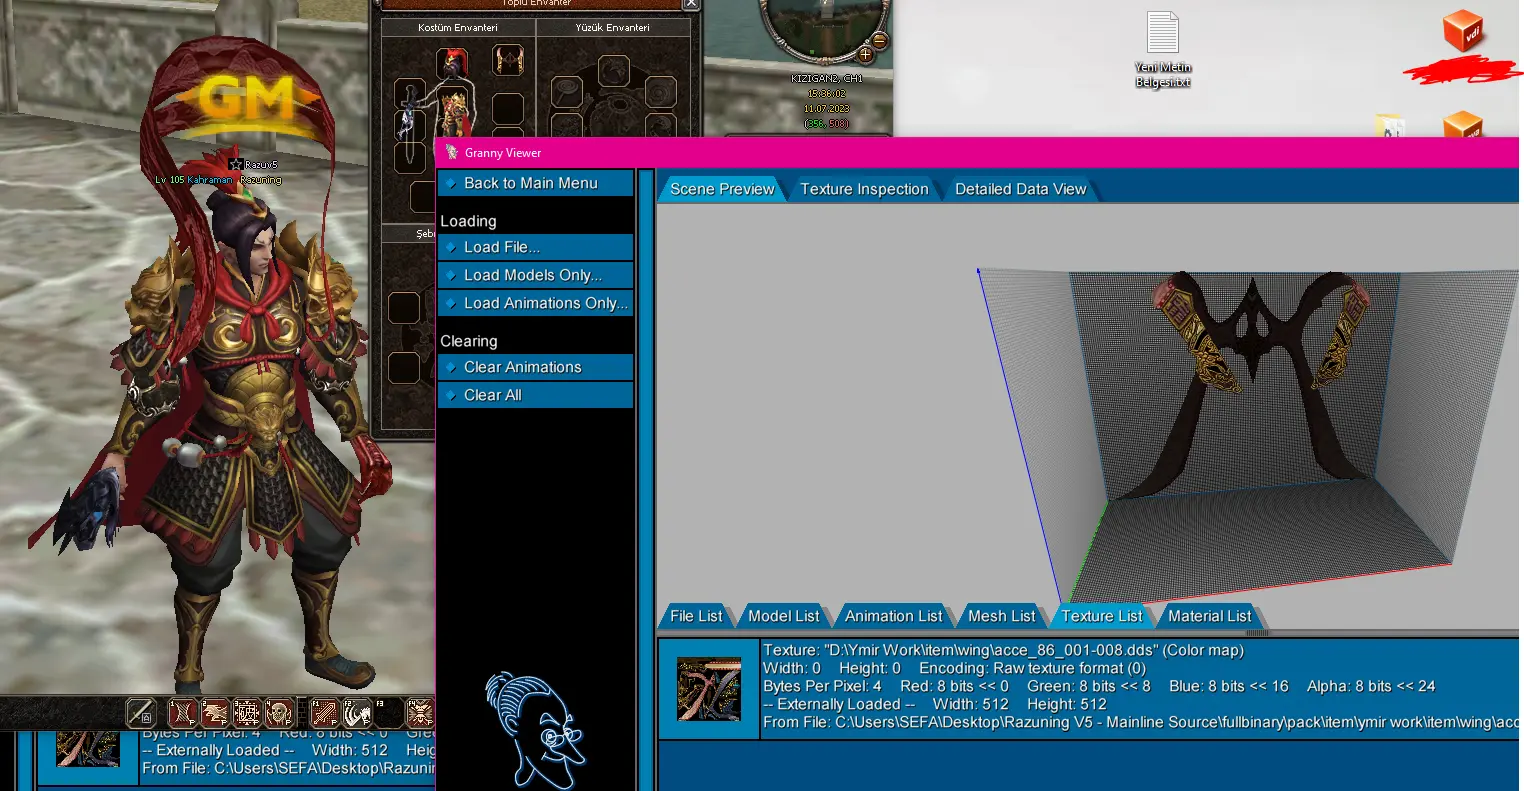Switch to the Texture Inspection tab
This screenshot has height=791, width=1524.
click(x=864, y=189)
